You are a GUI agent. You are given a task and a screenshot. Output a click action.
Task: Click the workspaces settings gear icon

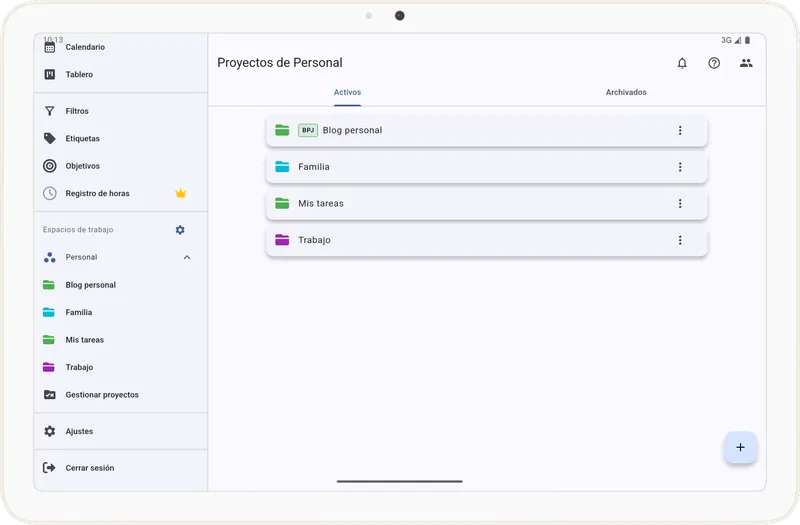[x=180, y=230]
